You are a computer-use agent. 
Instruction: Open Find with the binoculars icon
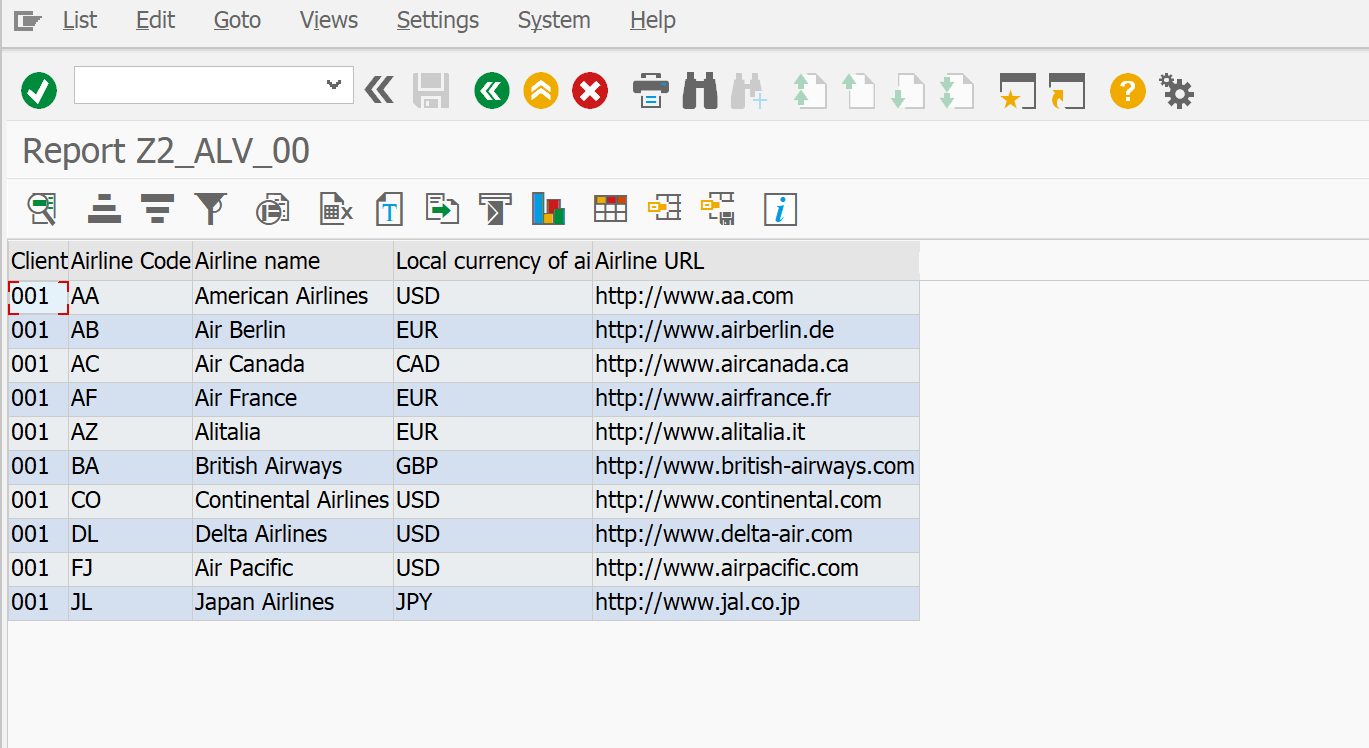point(700,92)
